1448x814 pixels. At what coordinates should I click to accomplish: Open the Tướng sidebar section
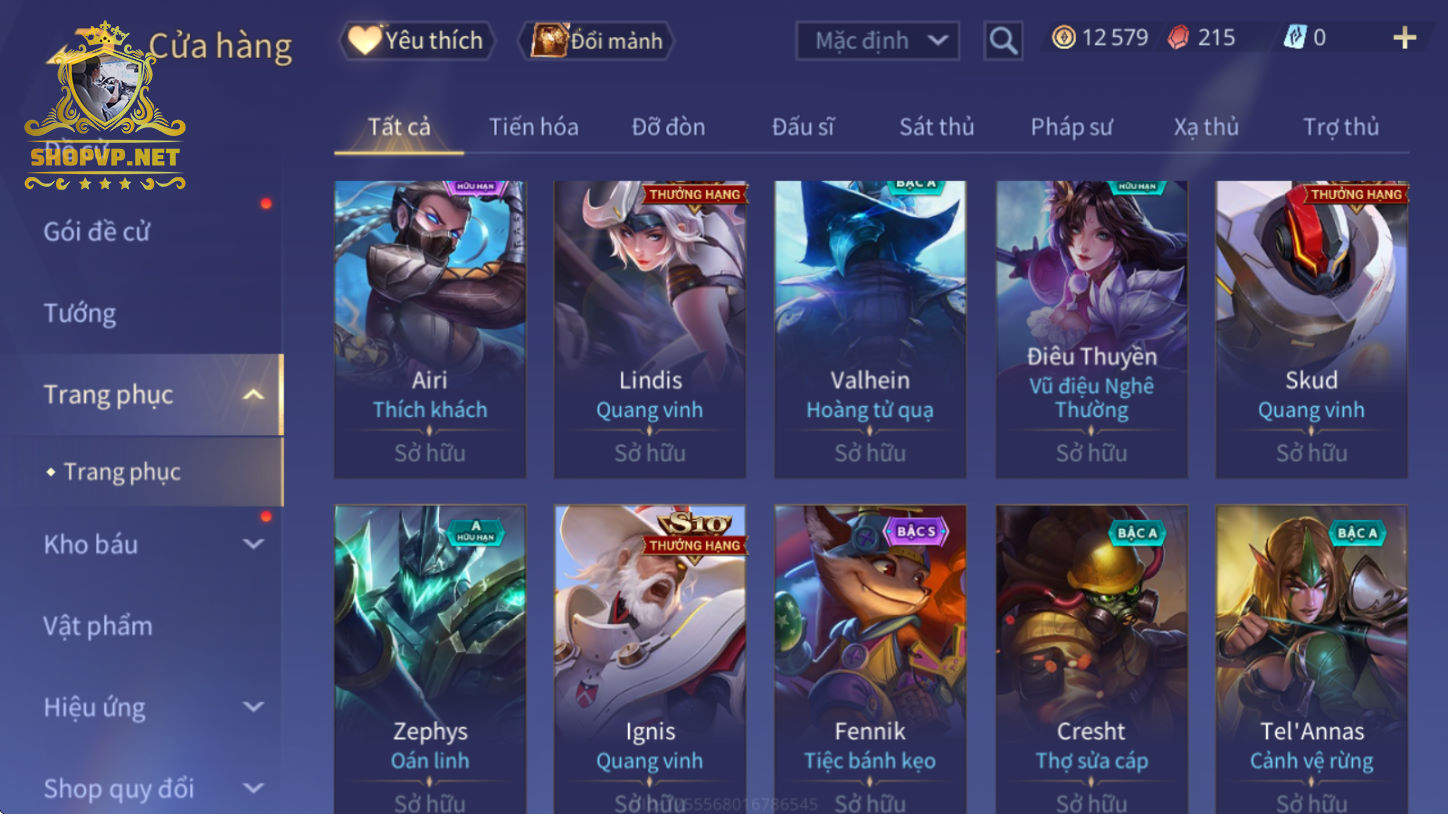tap(80, 313)
